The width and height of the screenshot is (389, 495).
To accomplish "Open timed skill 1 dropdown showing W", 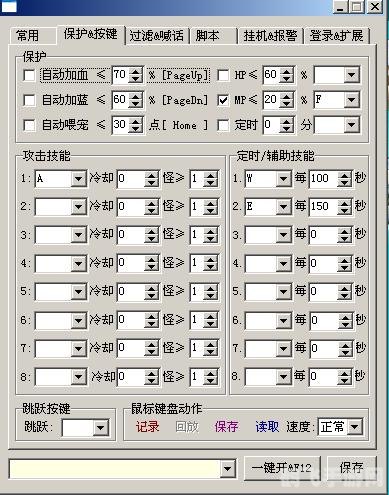I will (284, 179).
